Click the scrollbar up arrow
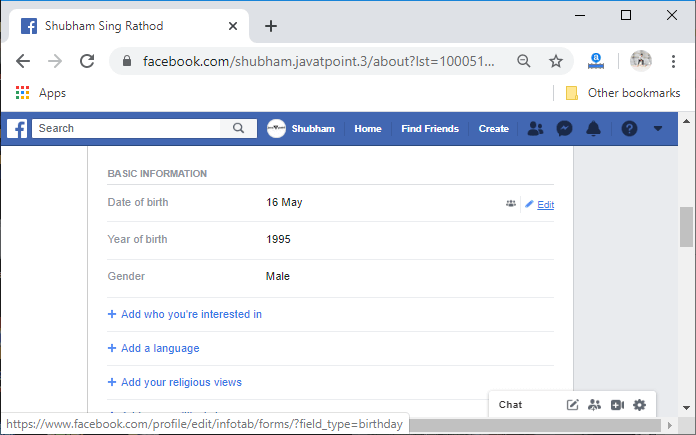Viewport: 696px width, 435px height. [x=686, y=121]
